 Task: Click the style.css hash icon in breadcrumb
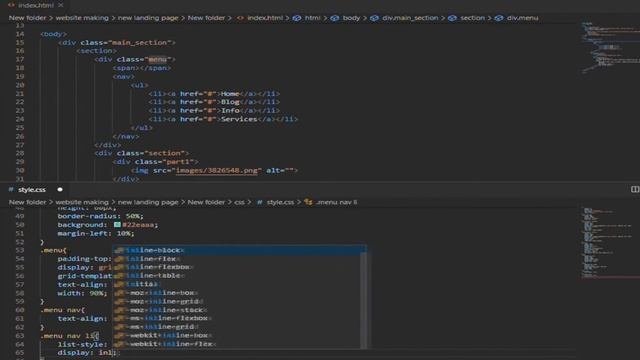260,202
